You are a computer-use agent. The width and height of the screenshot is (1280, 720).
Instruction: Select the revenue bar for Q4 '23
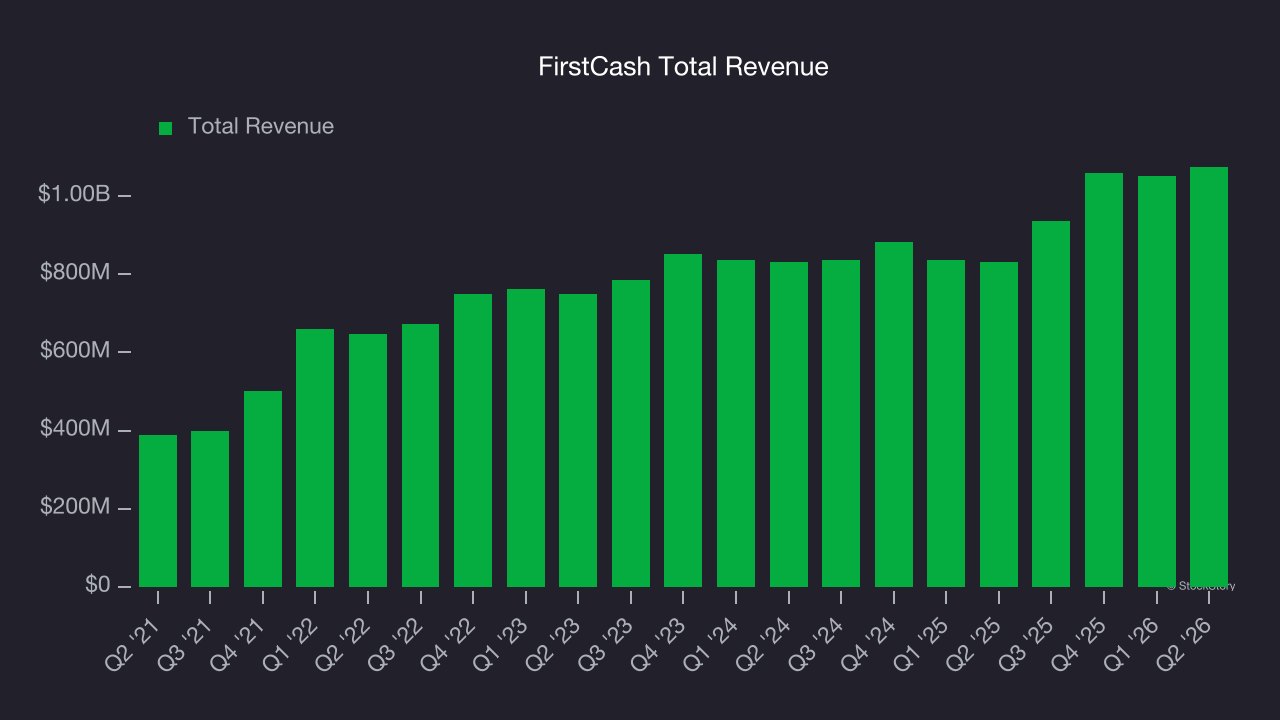pyautogui.click(x=683, y=421)
